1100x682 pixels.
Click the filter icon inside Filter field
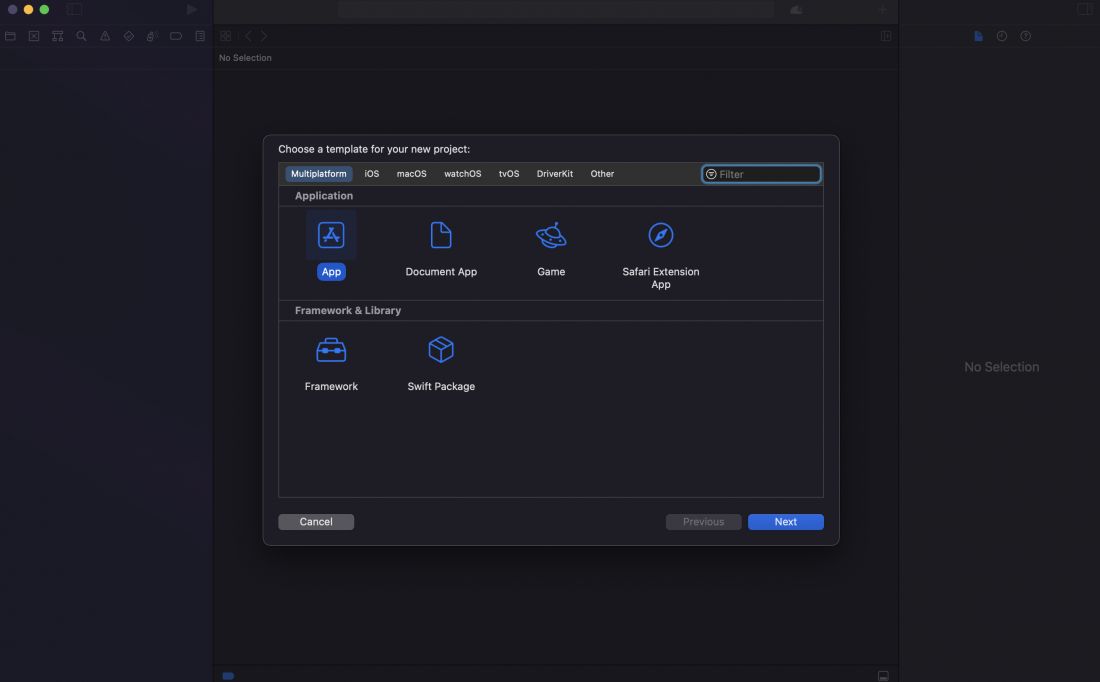coord(711,174)
